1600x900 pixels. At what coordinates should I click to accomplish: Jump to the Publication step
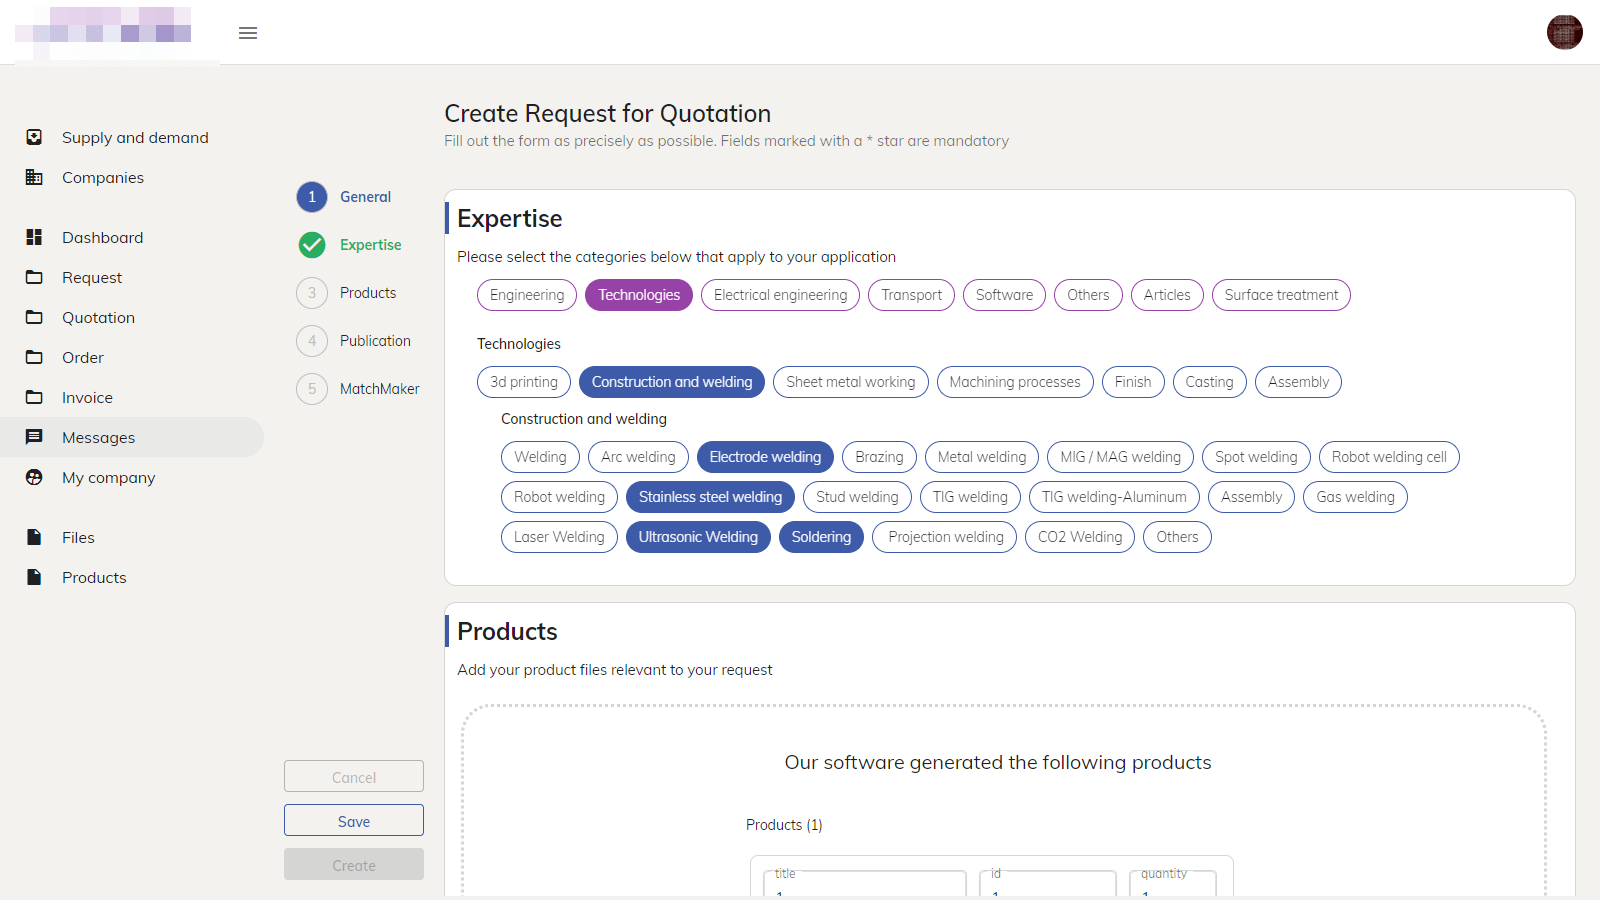click(x=375, y=341)
